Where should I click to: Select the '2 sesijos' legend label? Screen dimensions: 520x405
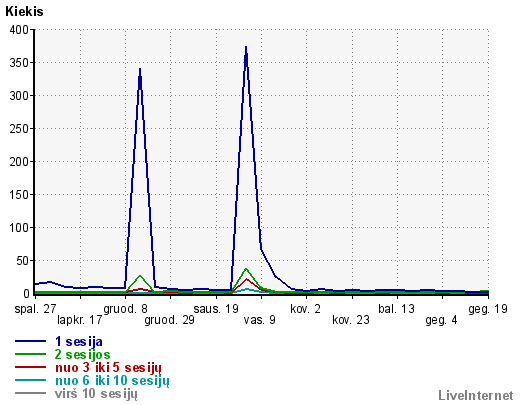[82, 354]
